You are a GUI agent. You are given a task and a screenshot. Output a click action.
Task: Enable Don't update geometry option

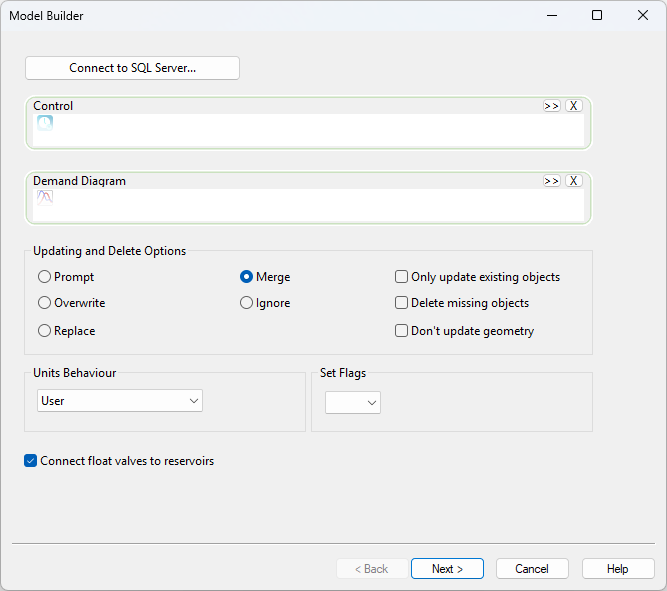point(402,331)
